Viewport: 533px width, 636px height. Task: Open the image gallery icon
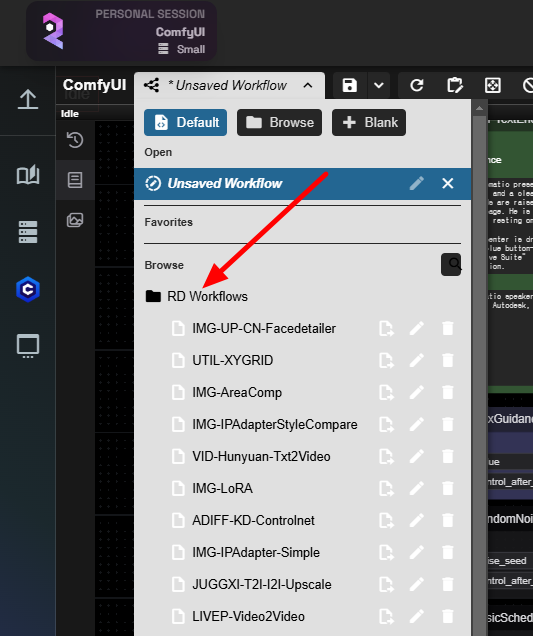(75, 220)
